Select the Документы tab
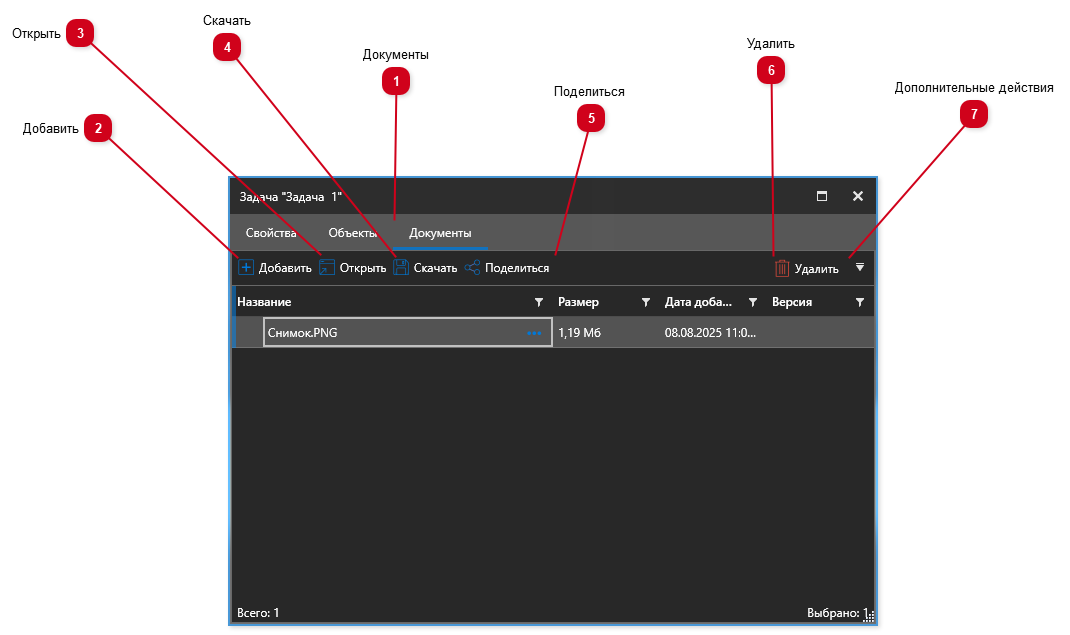Viewport: 1070px width, 635px height. pyautogui.click(x=440, y=233)
